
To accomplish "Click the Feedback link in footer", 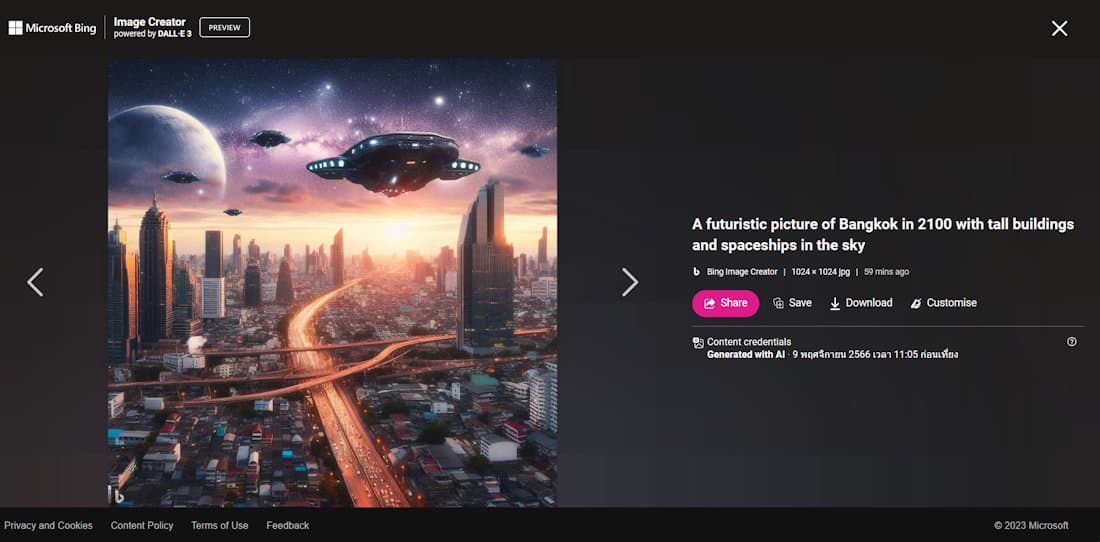I will pyautogui.click(x=288, y=525).
